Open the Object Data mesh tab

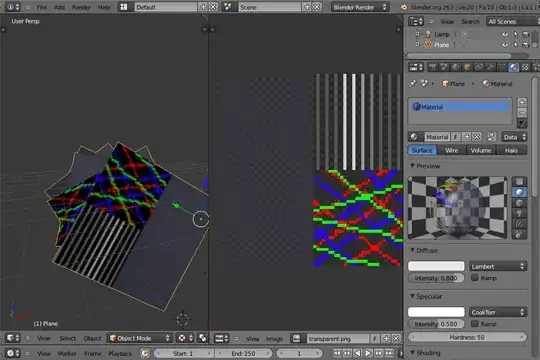click(502, 67)
